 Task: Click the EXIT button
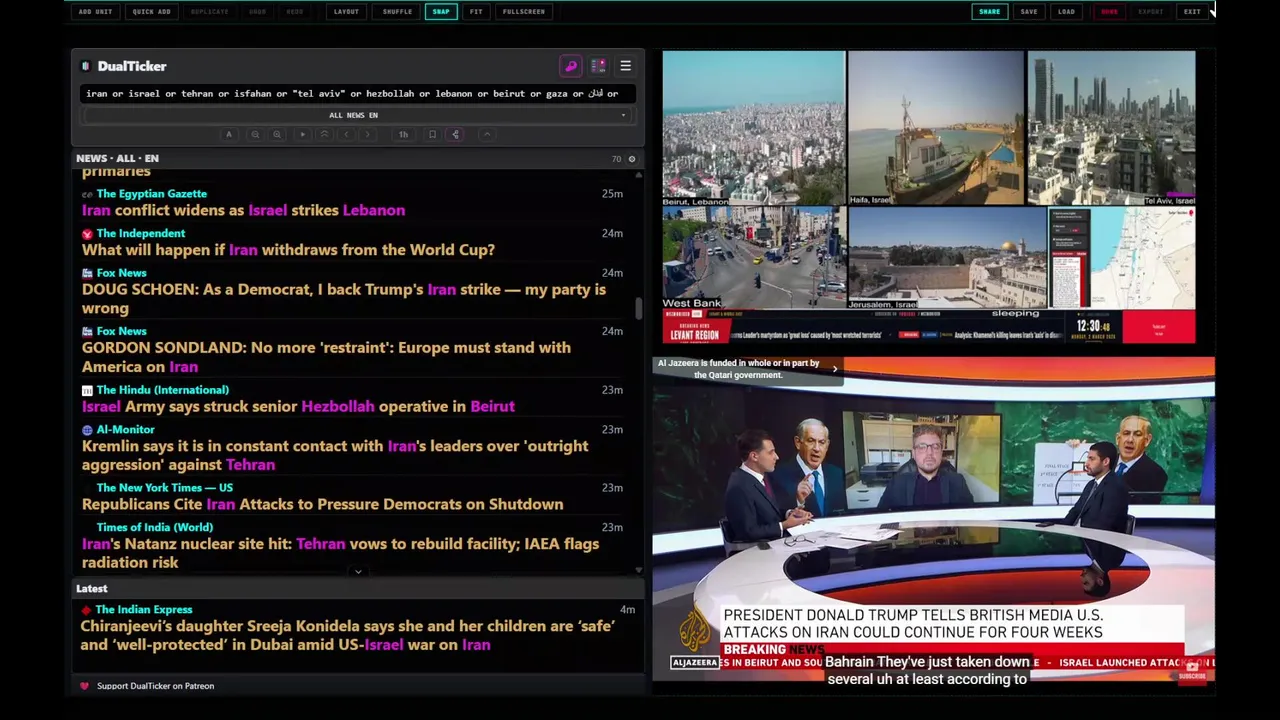click(1192, 11)
